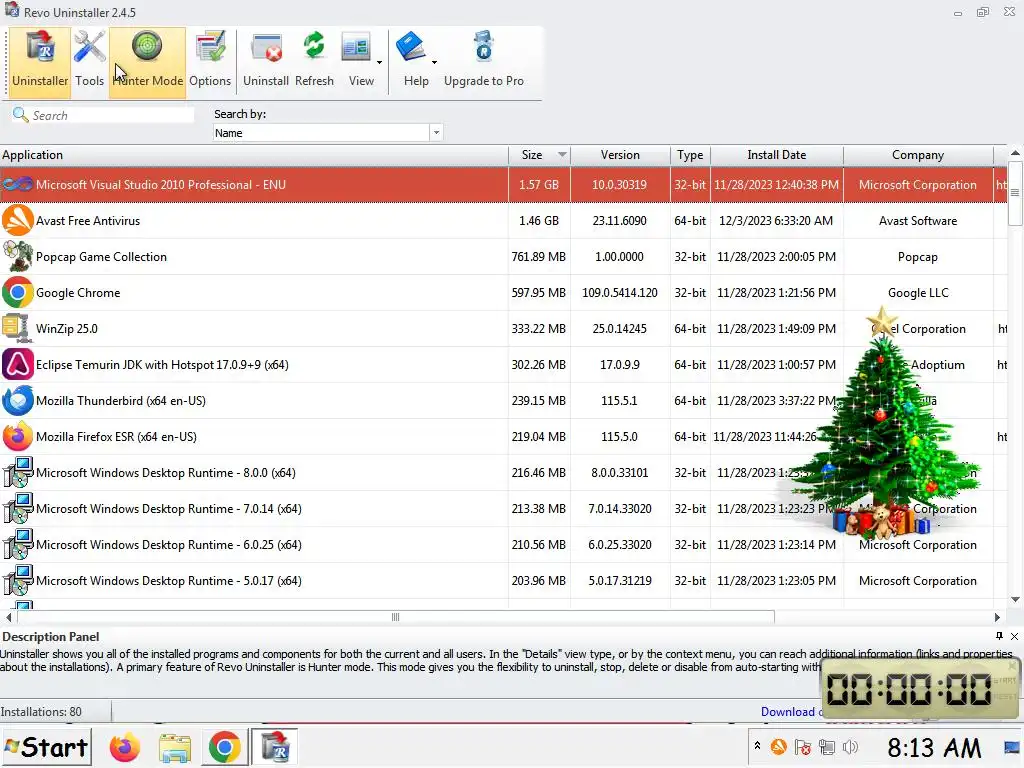The width and height of the screenshot is (1024, 768).
Task: Sort by the Application column header
Action: (x=254, y=155)
